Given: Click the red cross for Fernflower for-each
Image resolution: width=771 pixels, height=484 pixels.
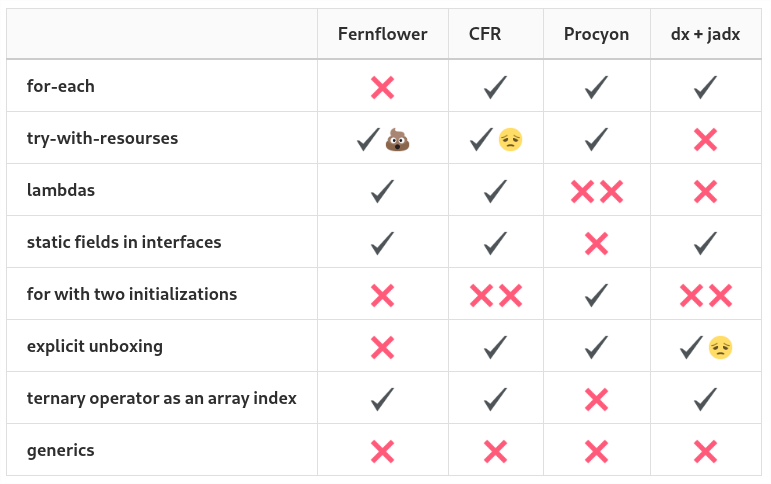Looking at the screenshot, I should tap(383, 88).
